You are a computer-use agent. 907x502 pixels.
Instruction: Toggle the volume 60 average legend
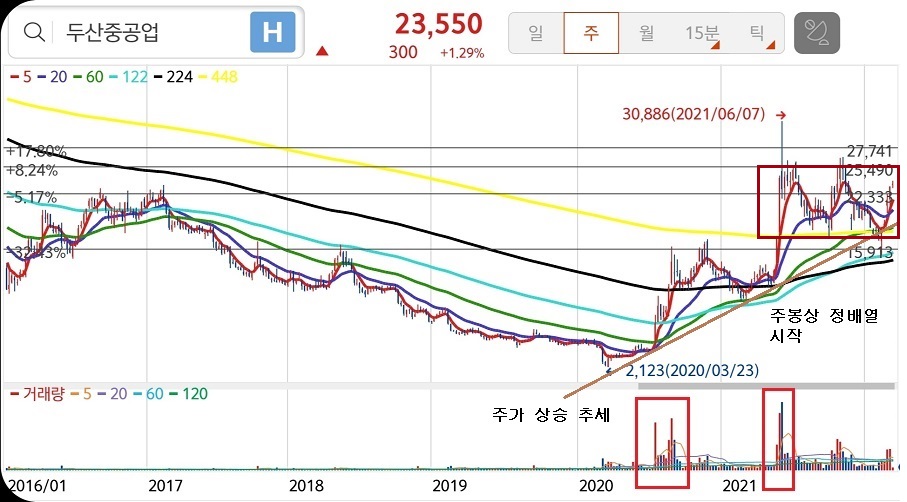149,394
